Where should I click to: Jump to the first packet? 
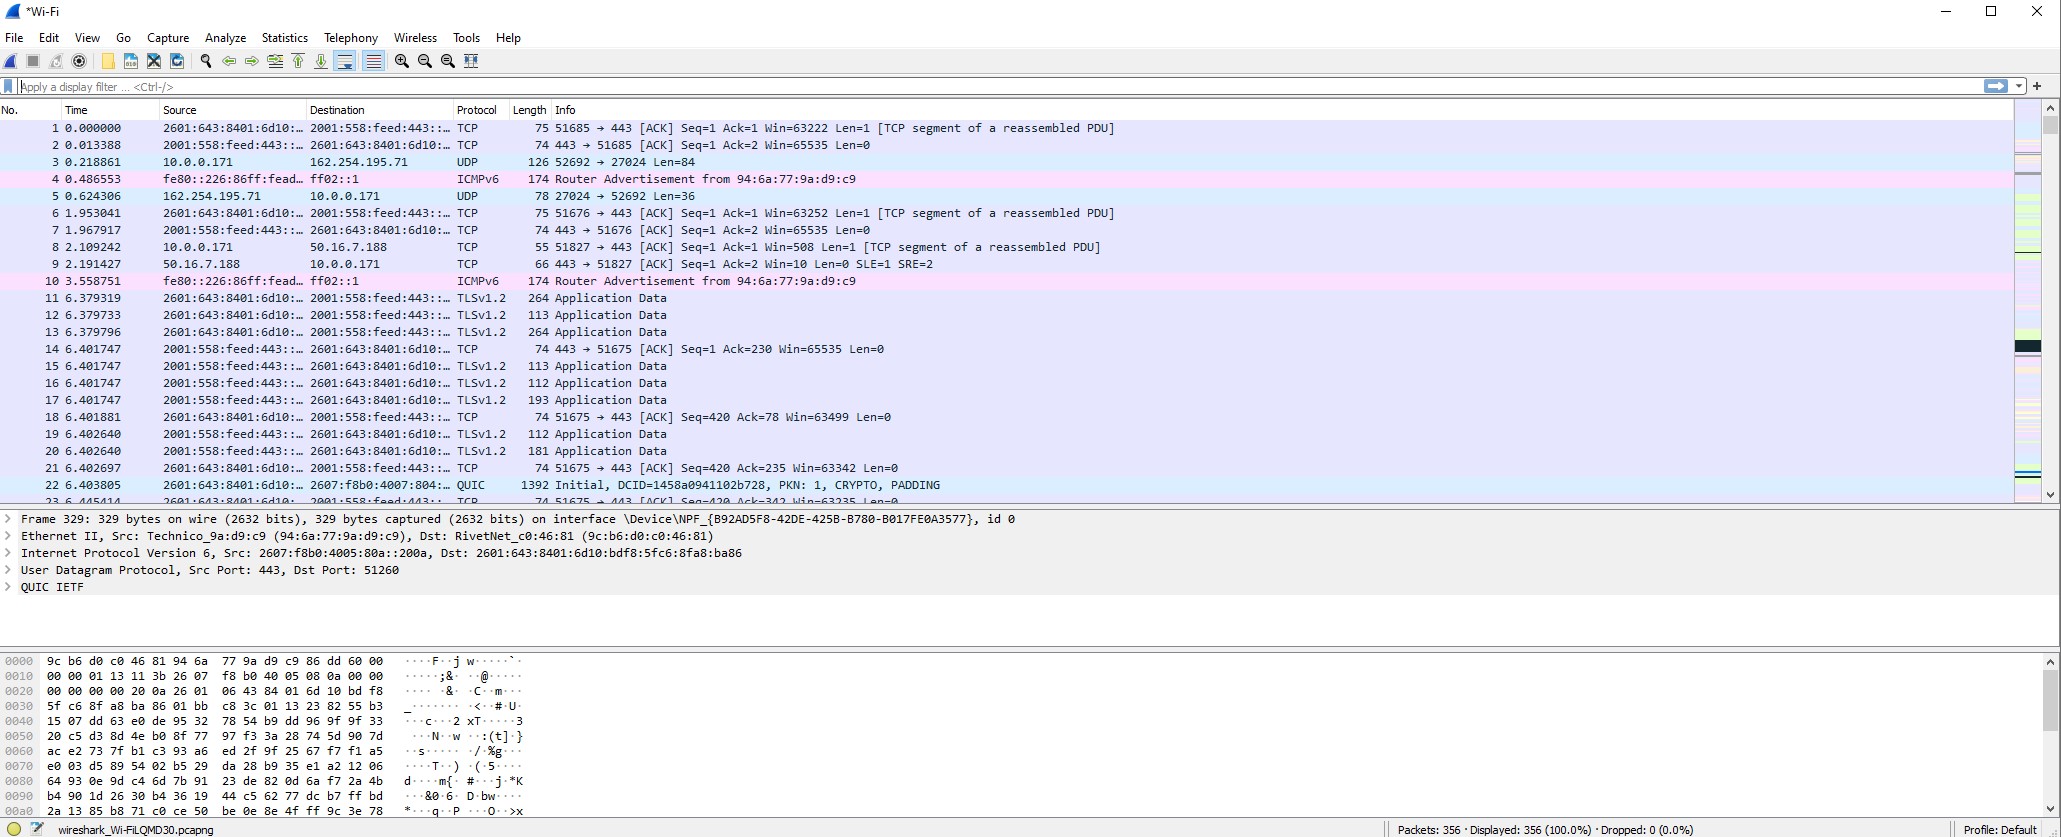pyautogui.click(x=298, y=61)
